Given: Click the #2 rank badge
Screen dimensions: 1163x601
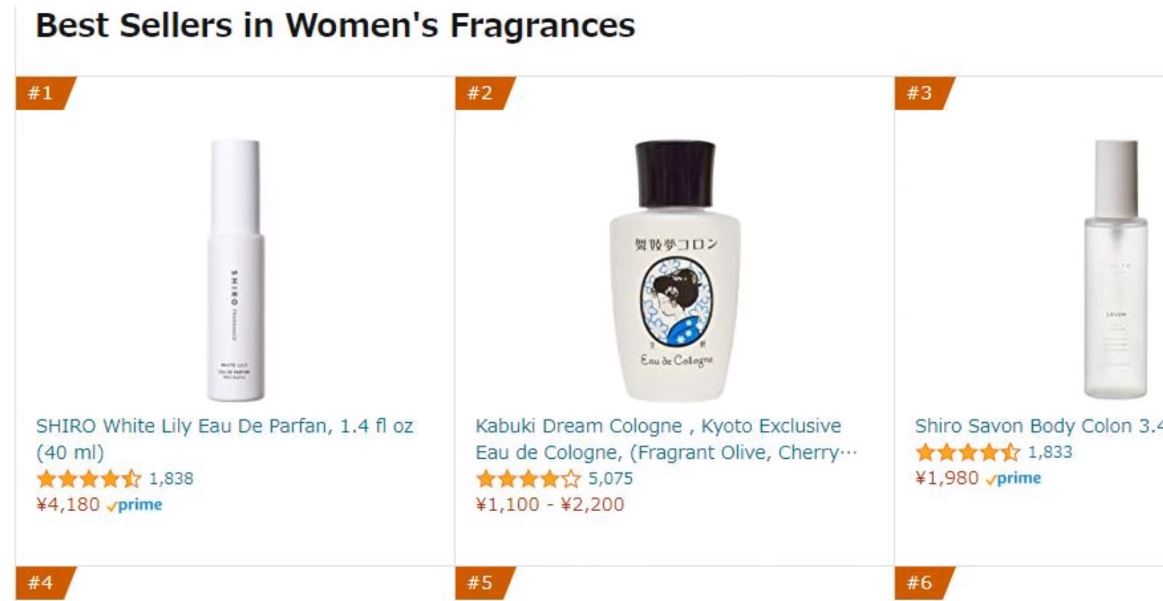Looking at the screenshot, I should click(481, 94).
